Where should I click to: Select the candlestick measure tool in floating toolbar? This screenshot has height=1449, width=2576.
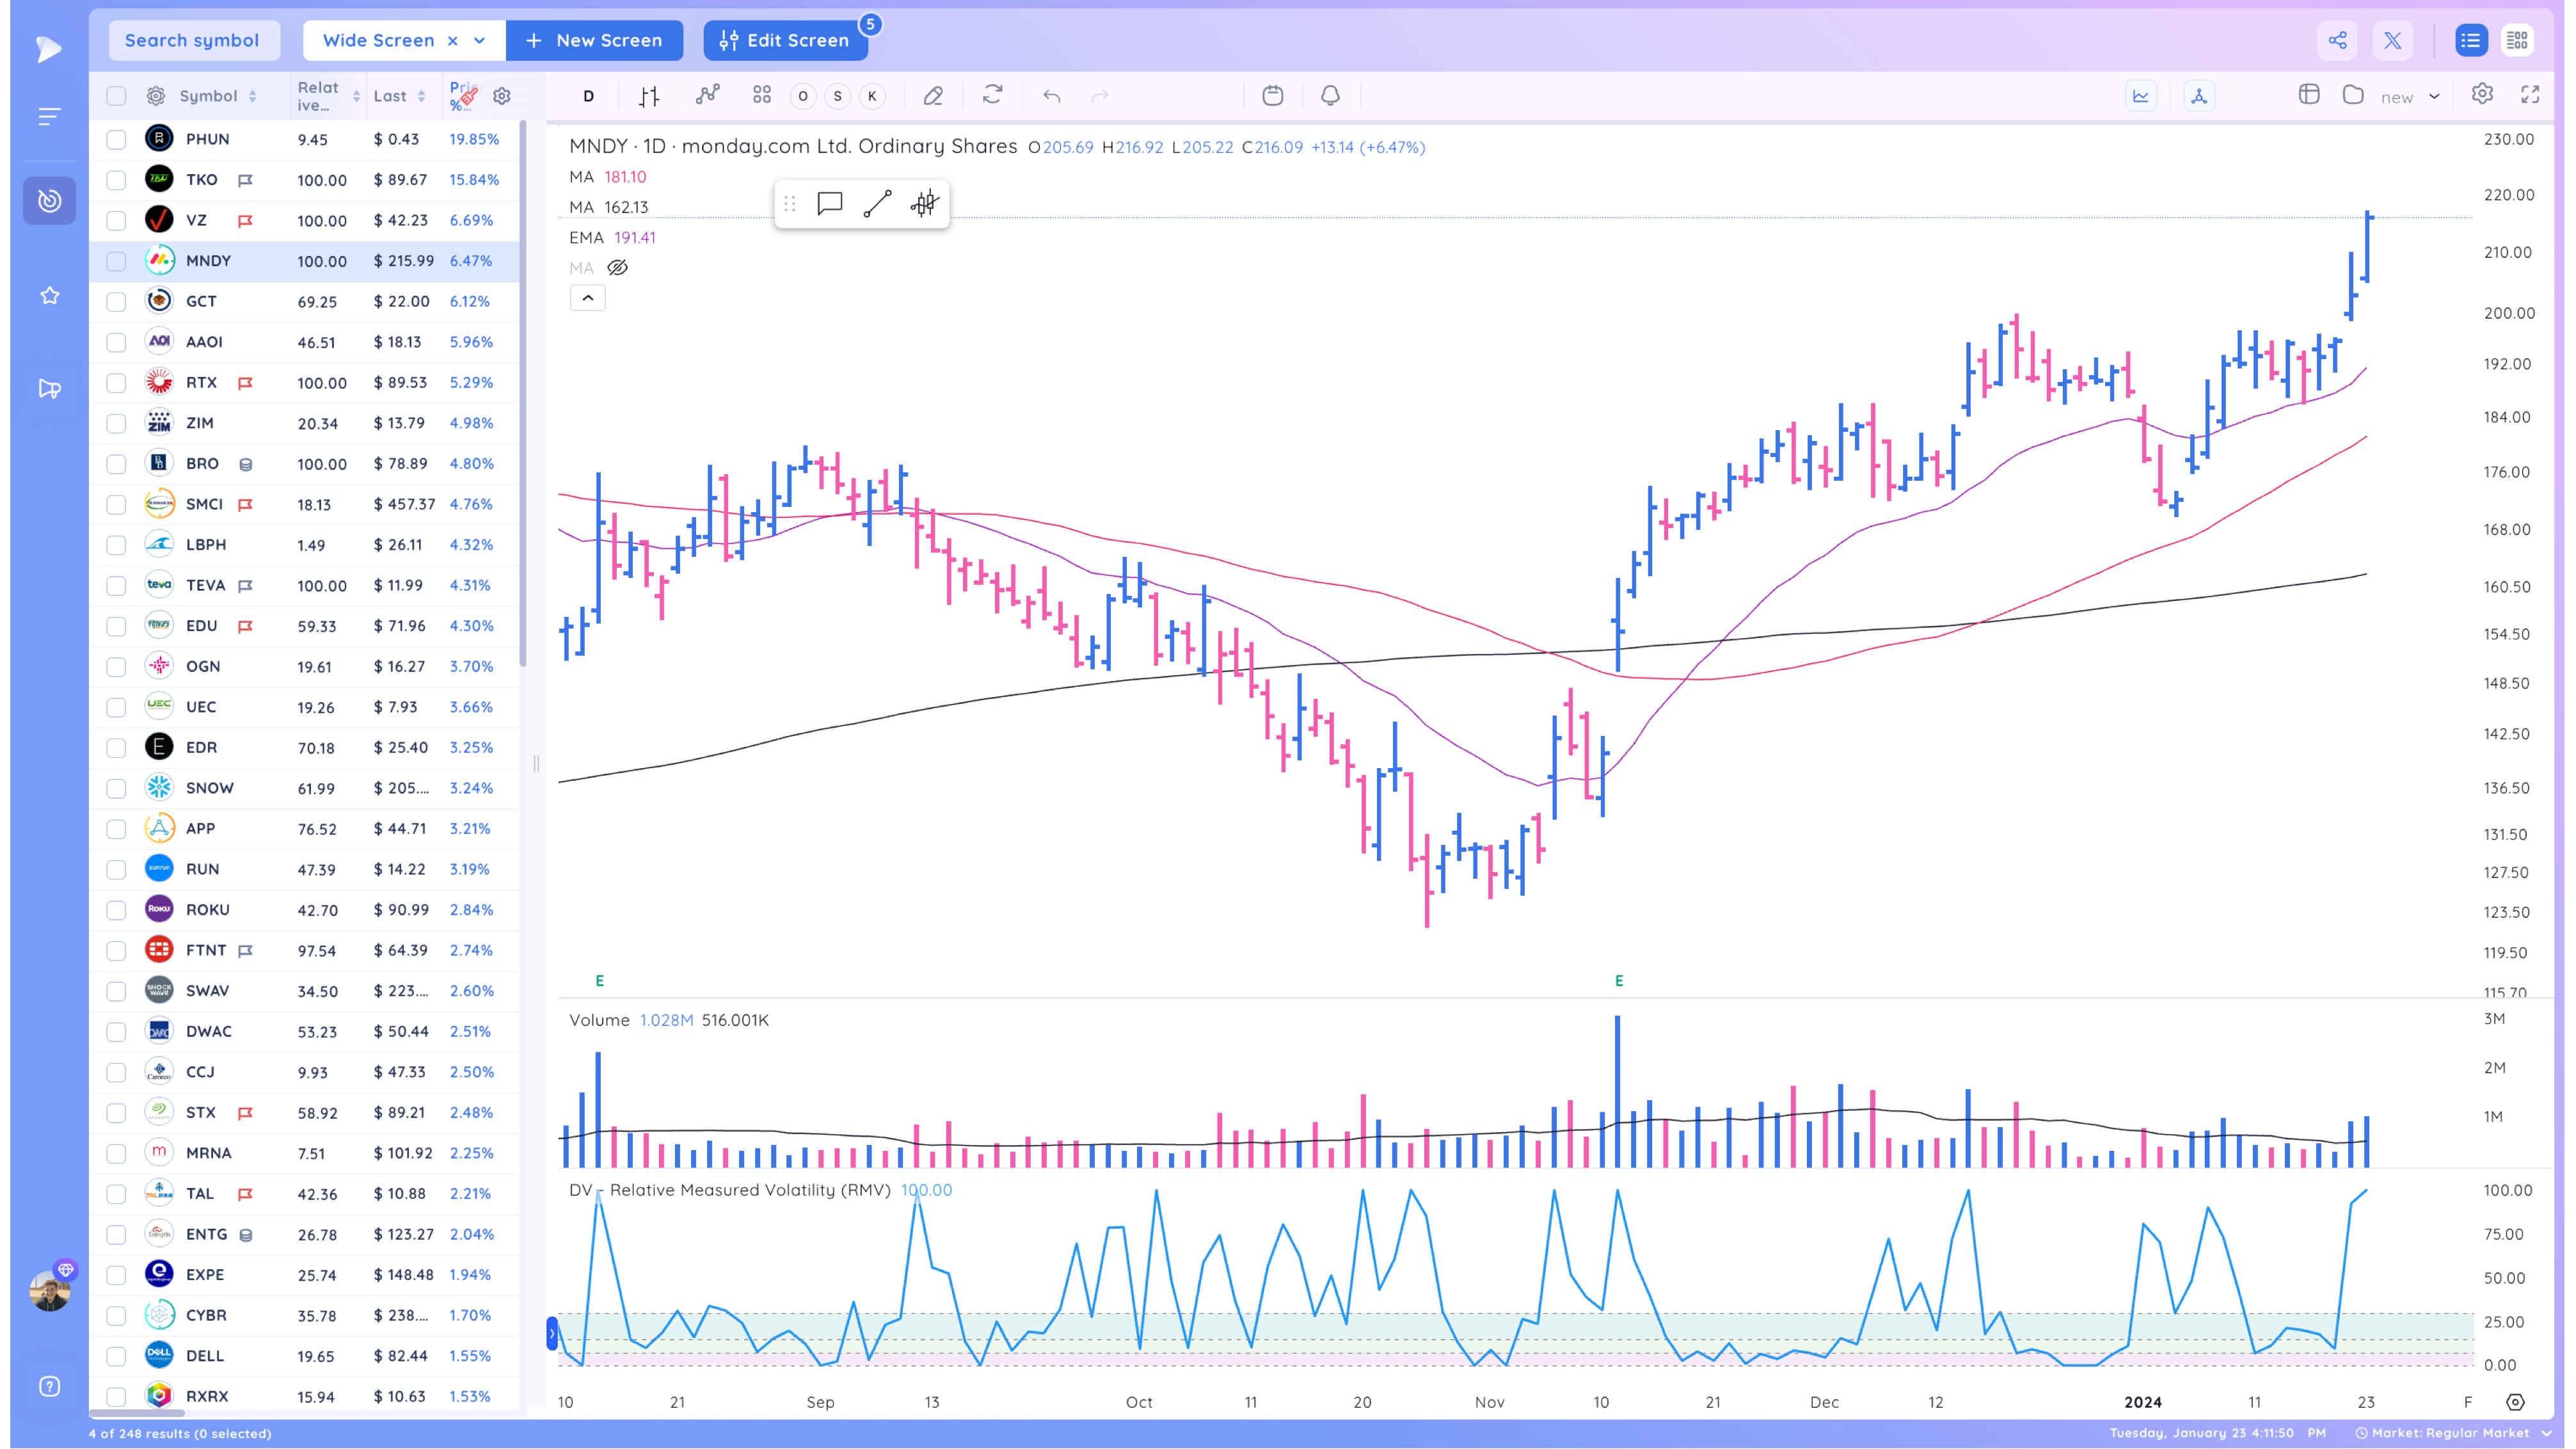click(925, 204)
